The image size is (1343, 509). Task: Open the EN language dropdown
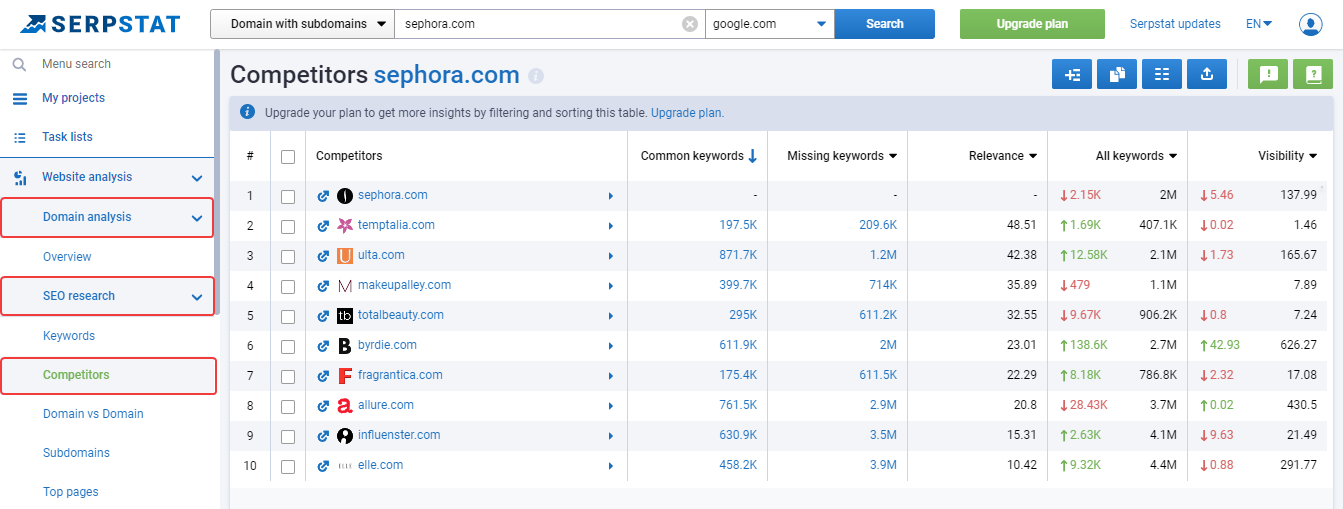[x=1259, y=24]
